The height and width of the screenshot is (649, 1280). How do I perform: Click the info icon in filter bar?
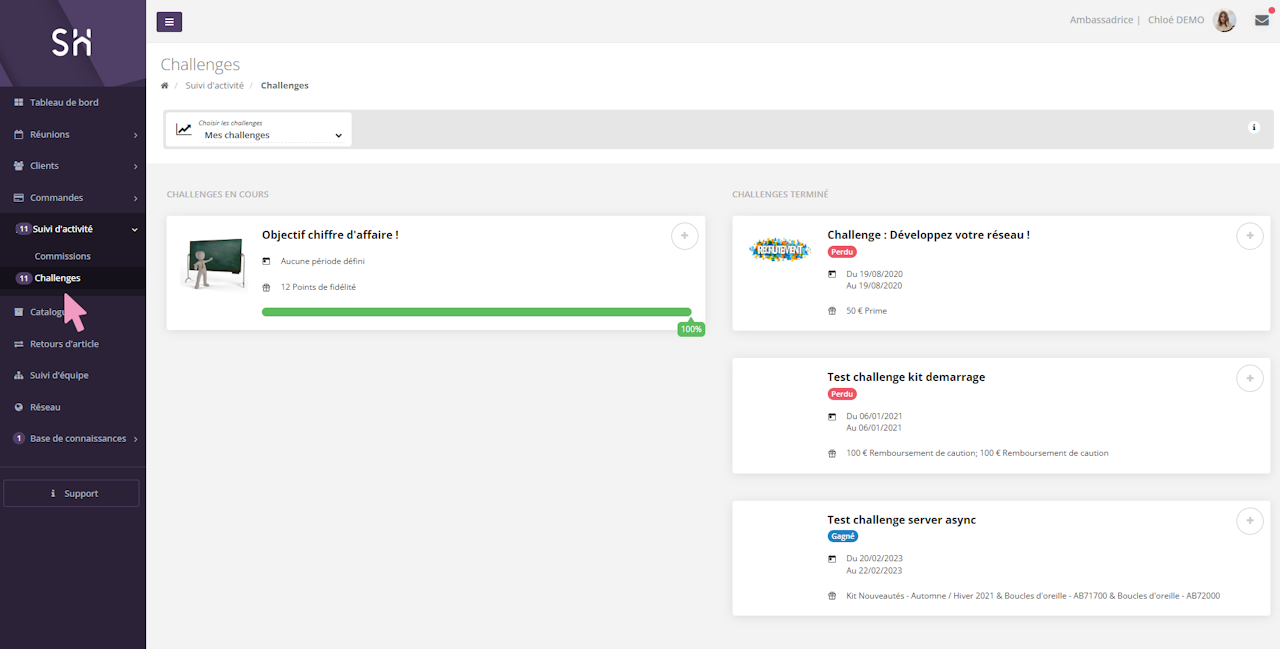(x=1254, y=127)
